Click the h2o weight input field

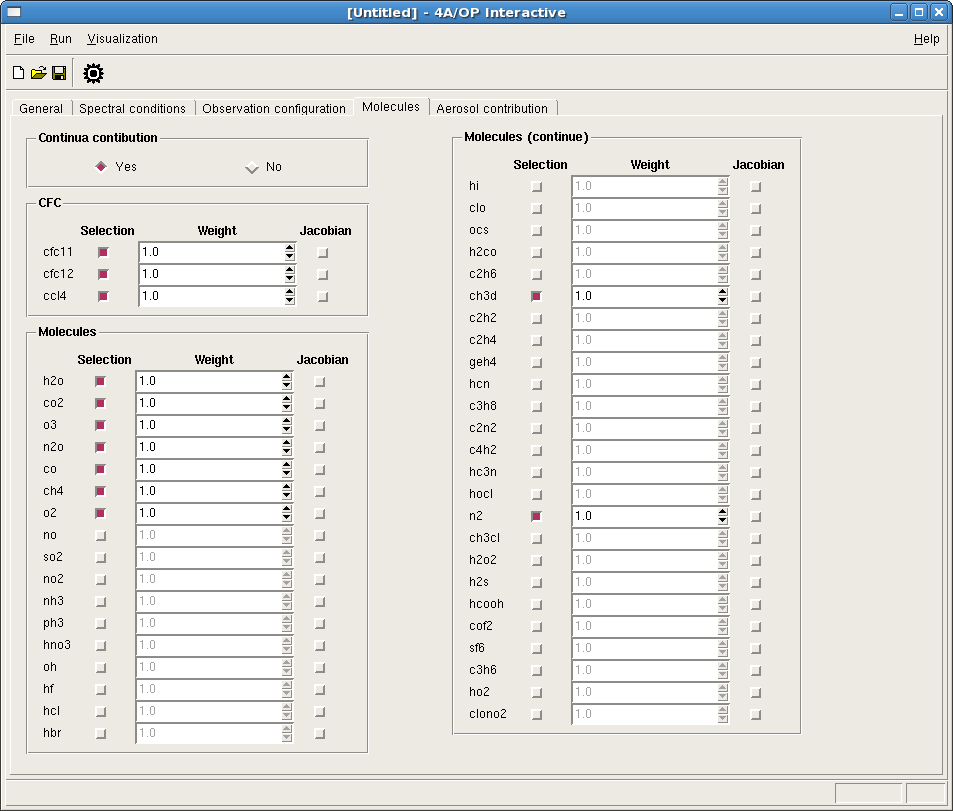pyautogui.click(x=208, y=381)
